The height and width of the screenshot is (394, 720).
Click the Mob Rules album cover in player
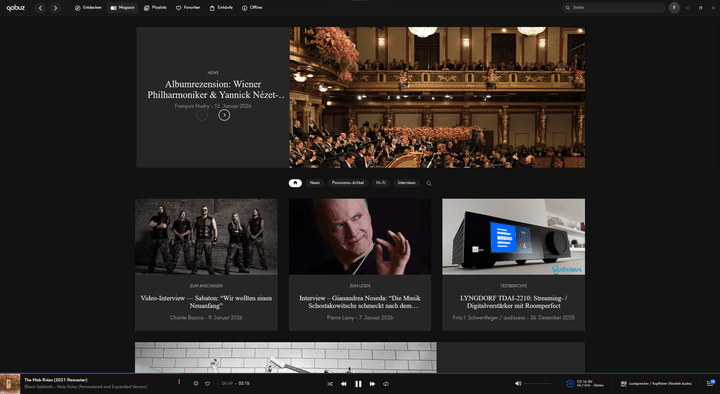coord(10,384)
